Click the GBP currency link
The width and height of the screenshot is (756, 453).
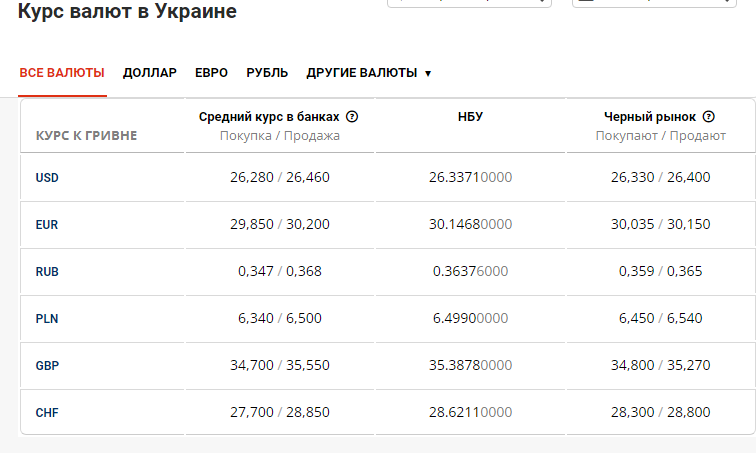(x=47, y=366)
